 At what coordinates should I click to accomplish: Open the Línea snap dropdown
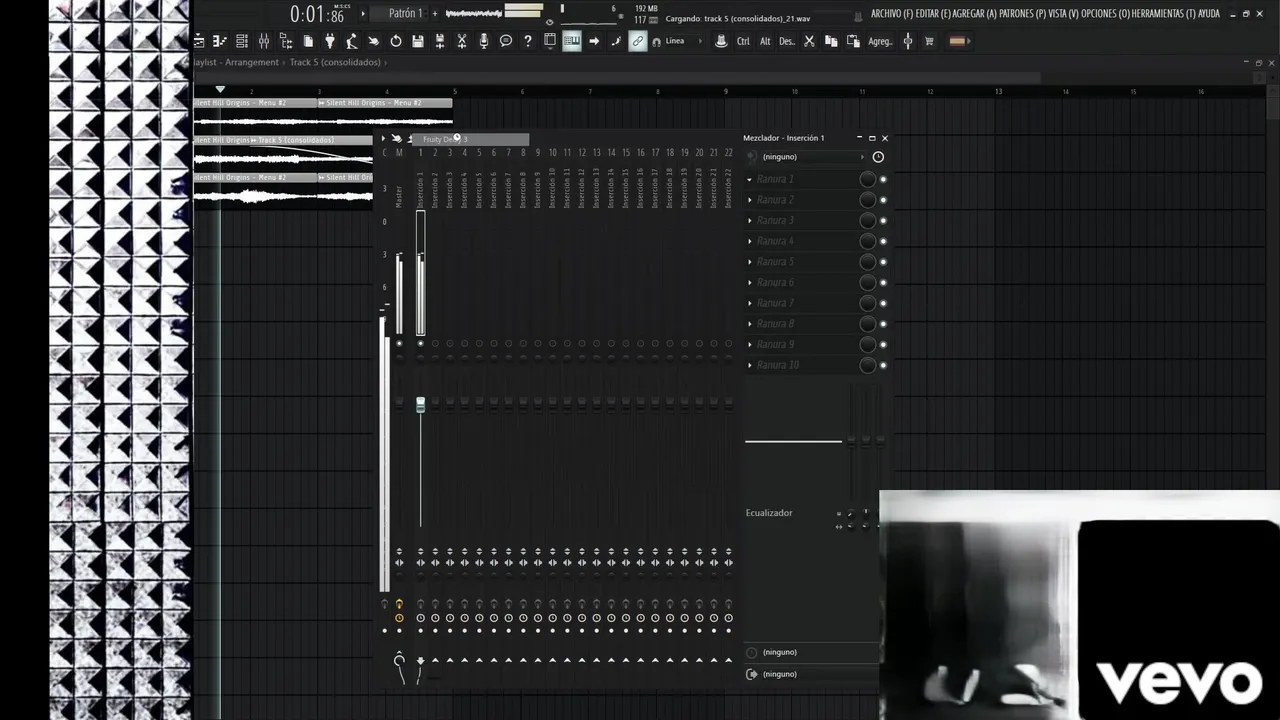[683, 42]
